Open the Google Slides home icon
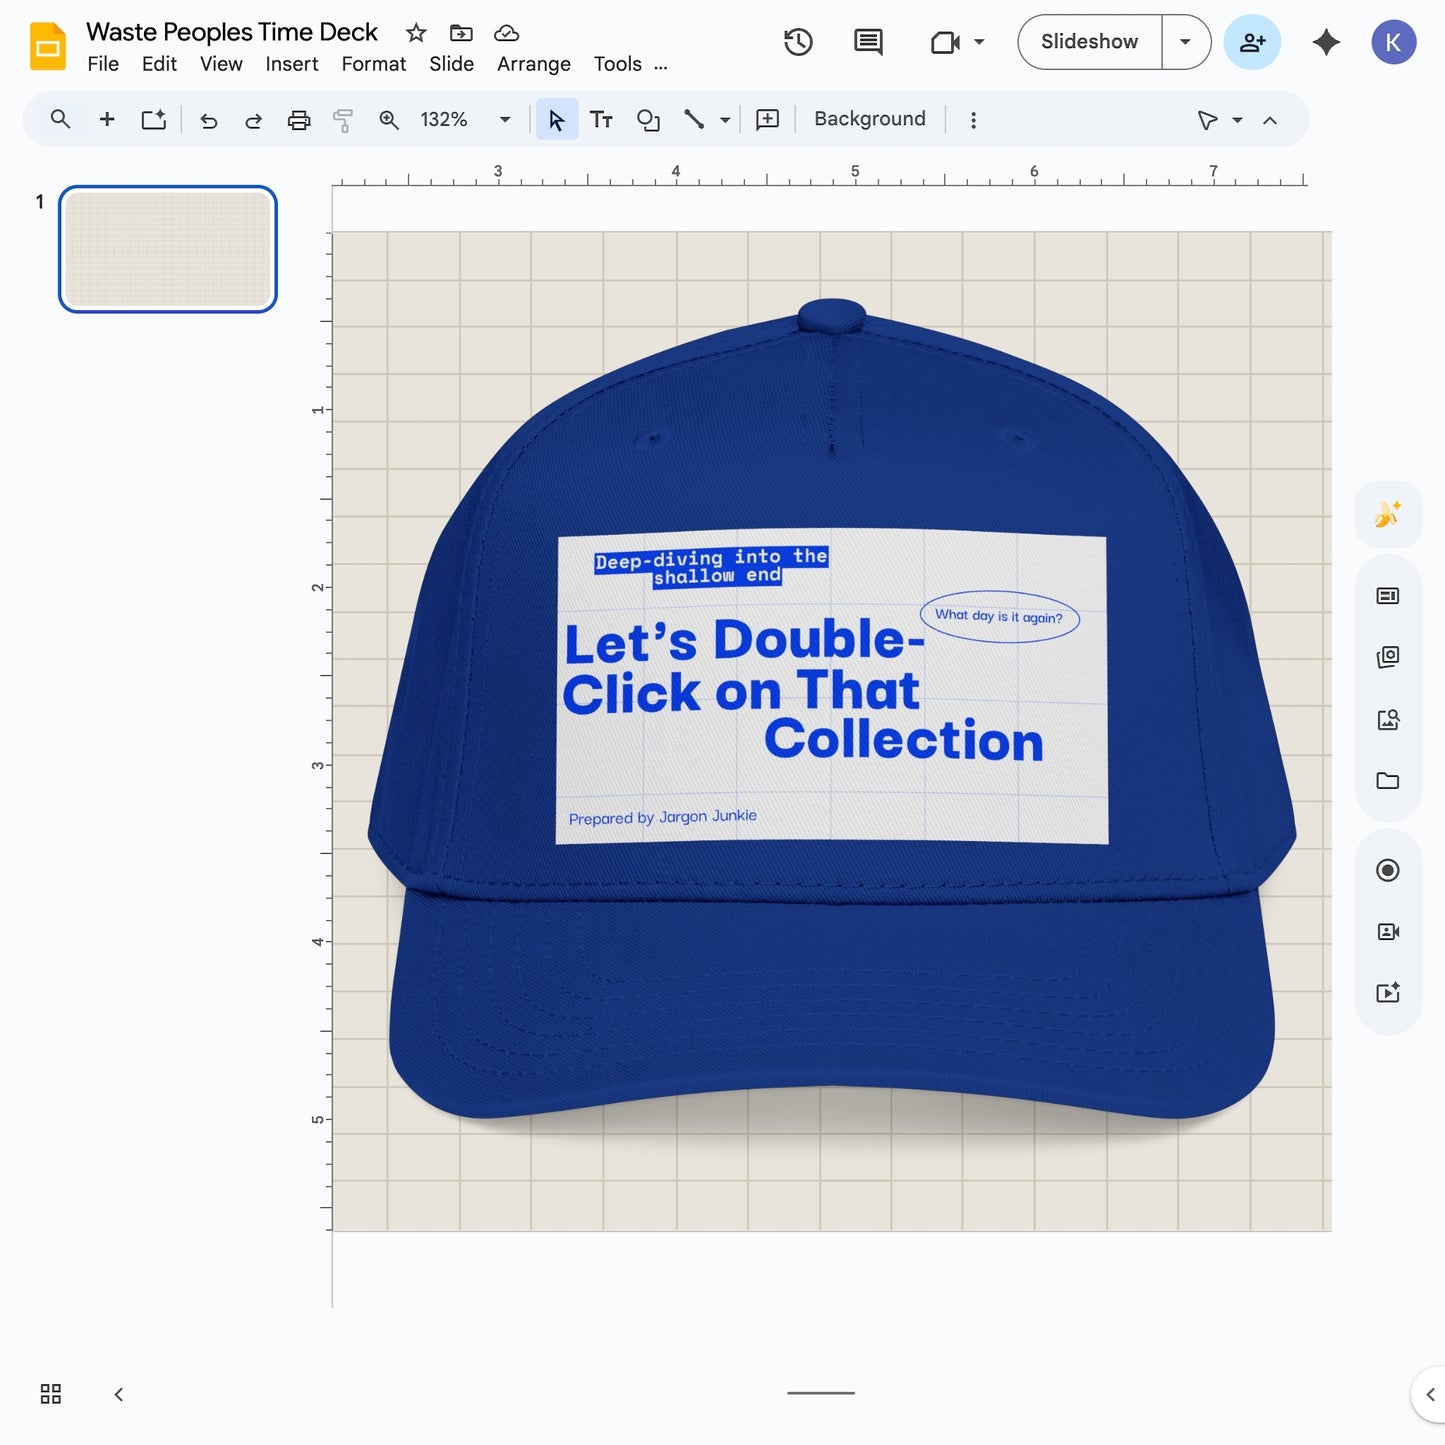 coord(47,46)
